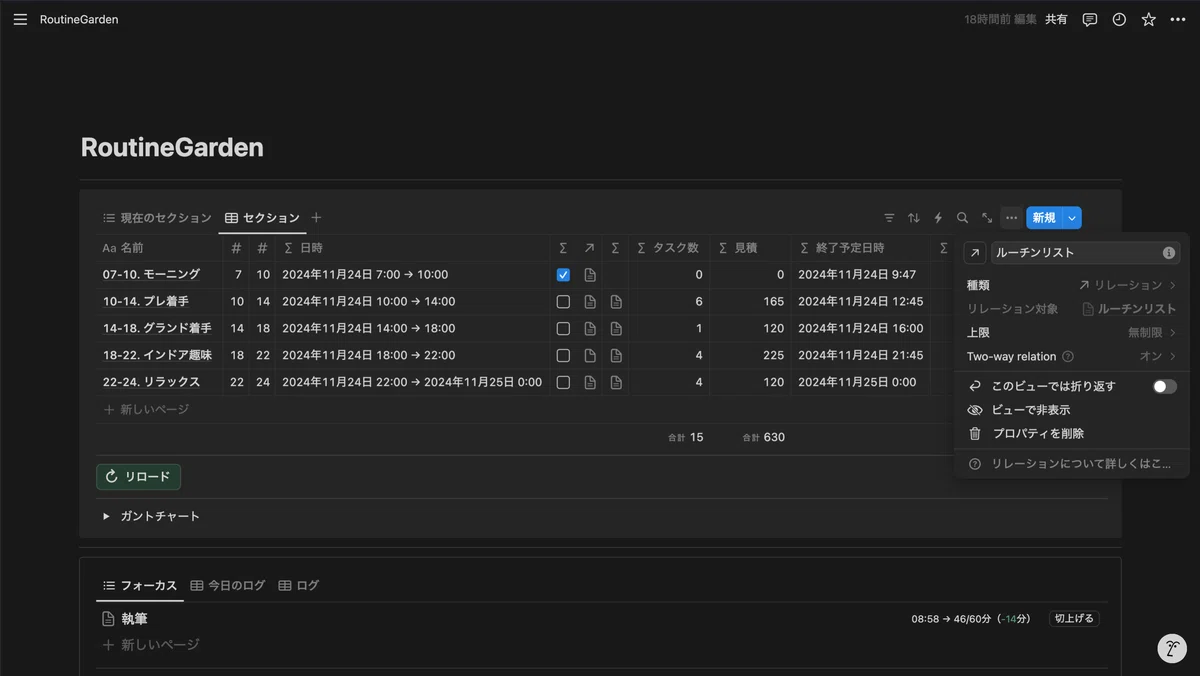Add a new view with plus icon

(316, 217)
